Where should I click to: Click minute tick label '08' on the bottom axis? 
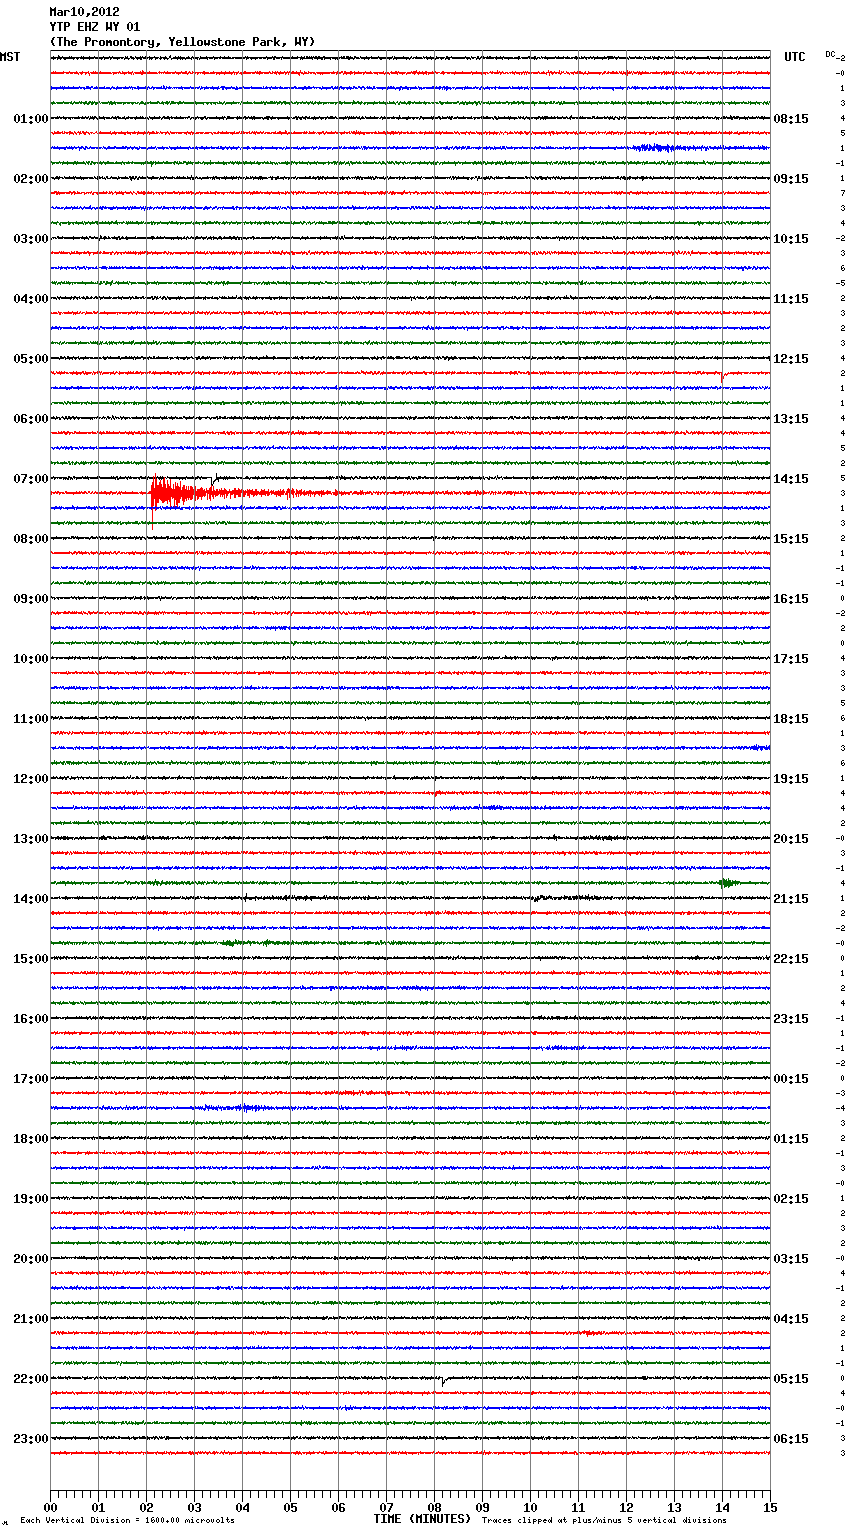(434, 1507)
